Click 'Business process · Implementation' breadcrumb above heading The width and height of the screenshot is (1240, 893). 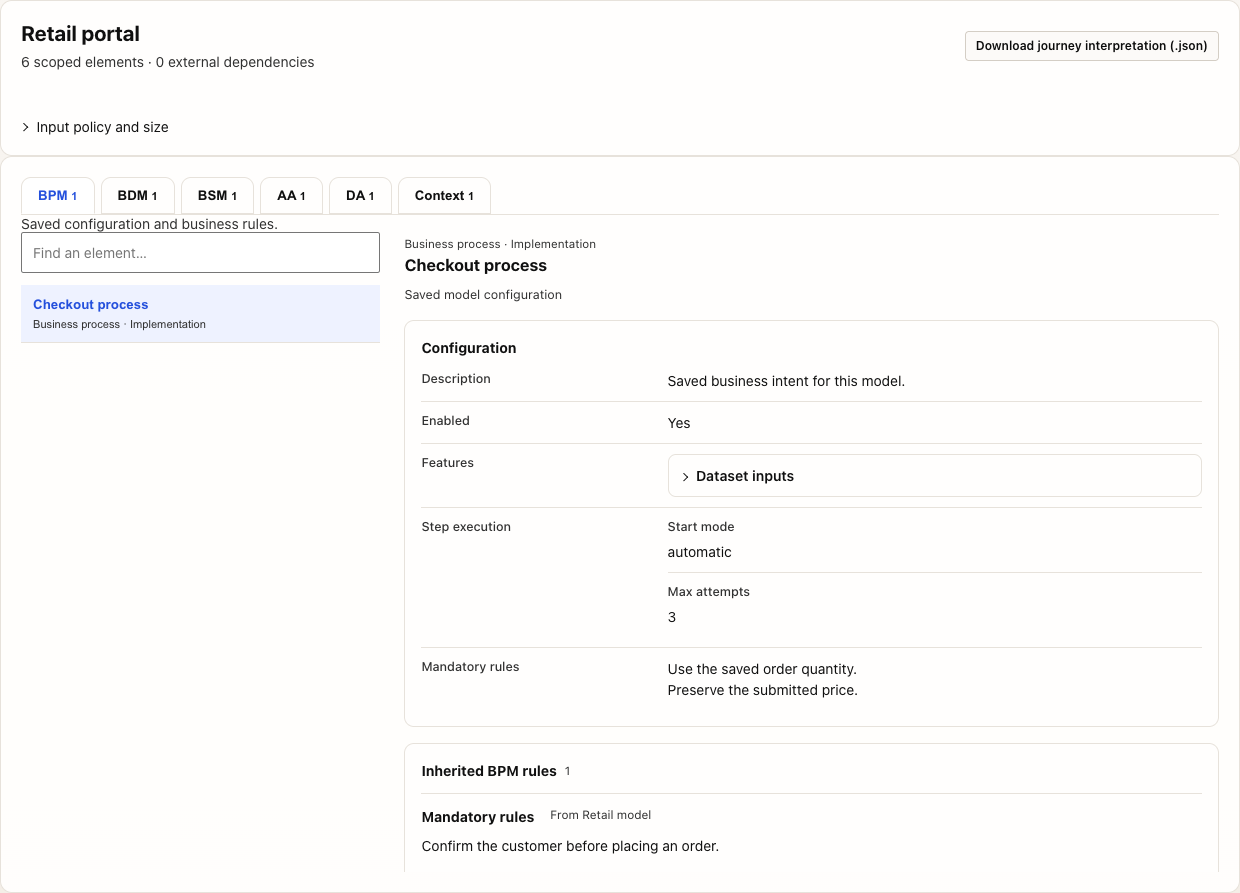coord(500,244)
